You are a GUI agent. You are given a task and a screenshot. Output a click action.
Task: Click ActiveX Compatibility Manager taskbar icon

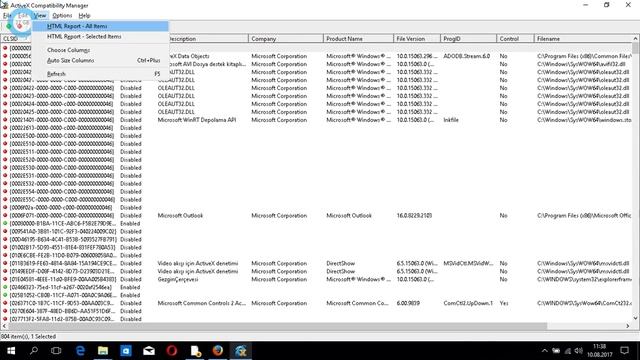(240, 351)
